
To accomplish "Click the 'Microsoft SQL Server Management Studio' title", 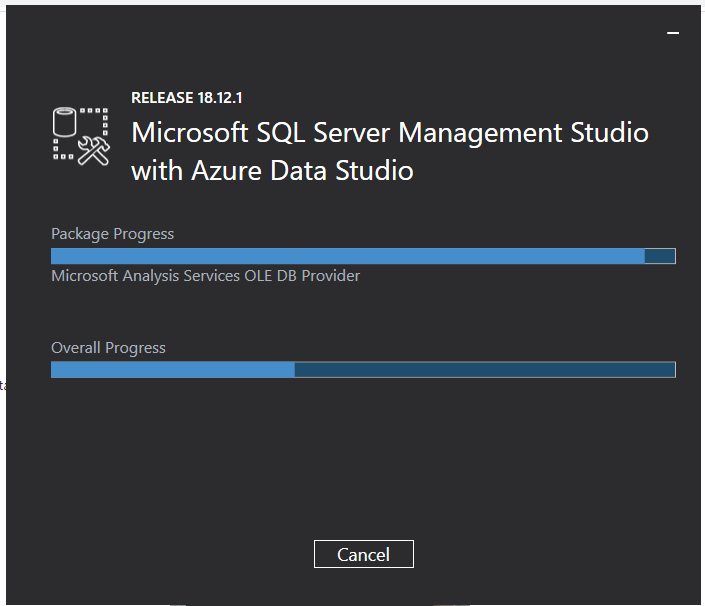I will (390, 133).
